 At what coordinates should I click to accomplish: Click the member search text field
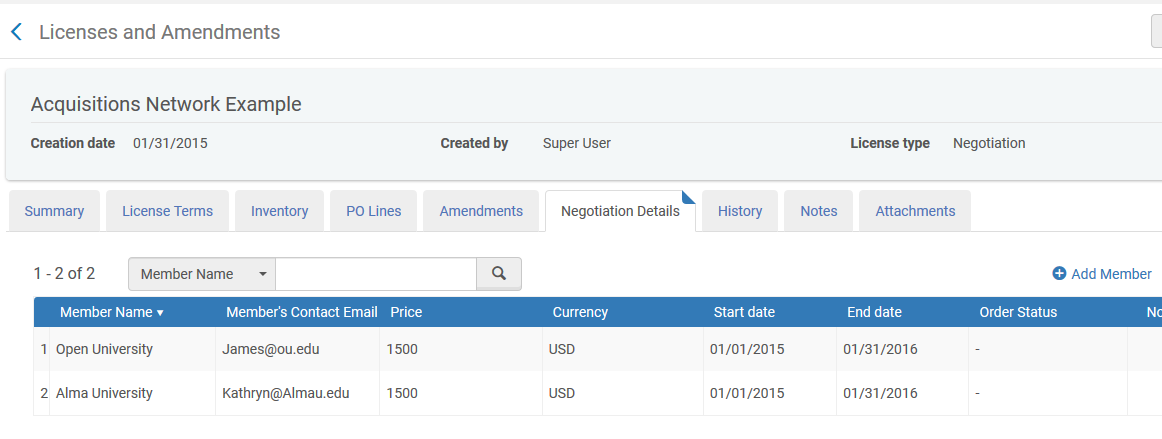click(376, 274)
